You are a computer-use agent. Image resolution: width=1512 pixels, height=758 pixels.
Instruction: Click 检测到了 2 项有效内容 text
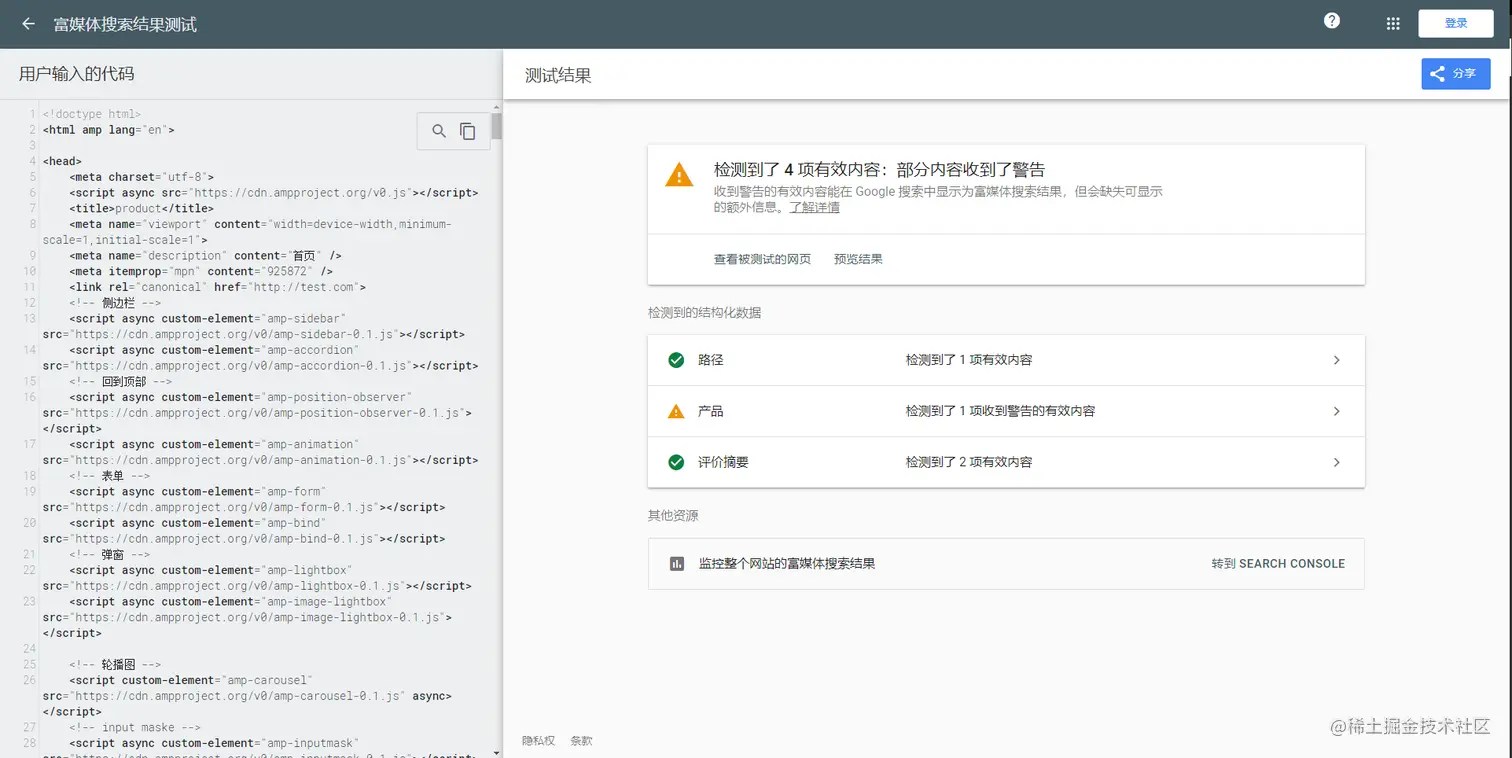point(969,462)
